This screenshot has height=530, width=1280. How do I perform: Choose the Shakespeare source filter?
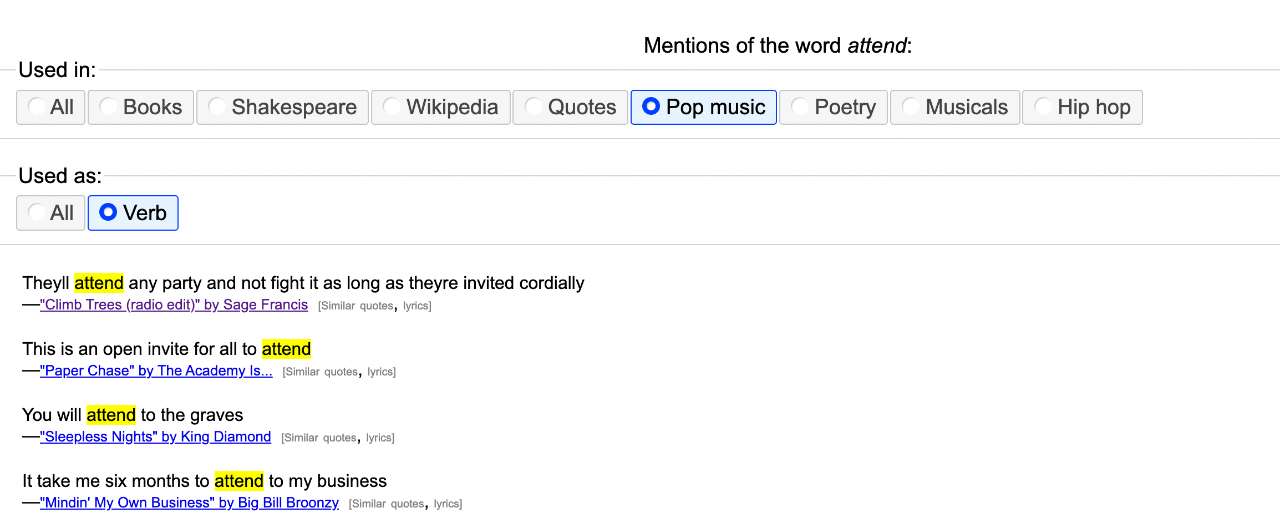(282, 108)
